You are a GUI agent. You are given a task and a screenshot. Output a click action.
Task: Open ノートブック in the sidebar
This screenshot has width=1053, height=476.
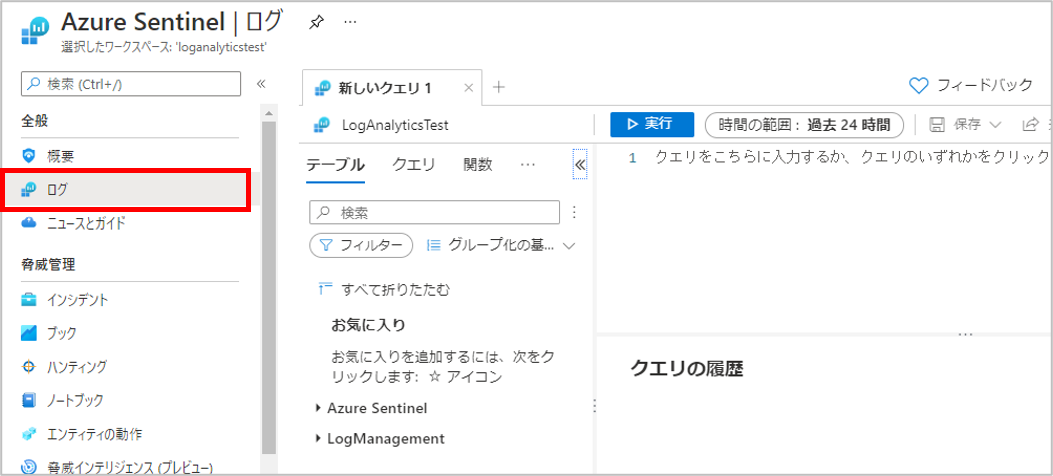74,400
